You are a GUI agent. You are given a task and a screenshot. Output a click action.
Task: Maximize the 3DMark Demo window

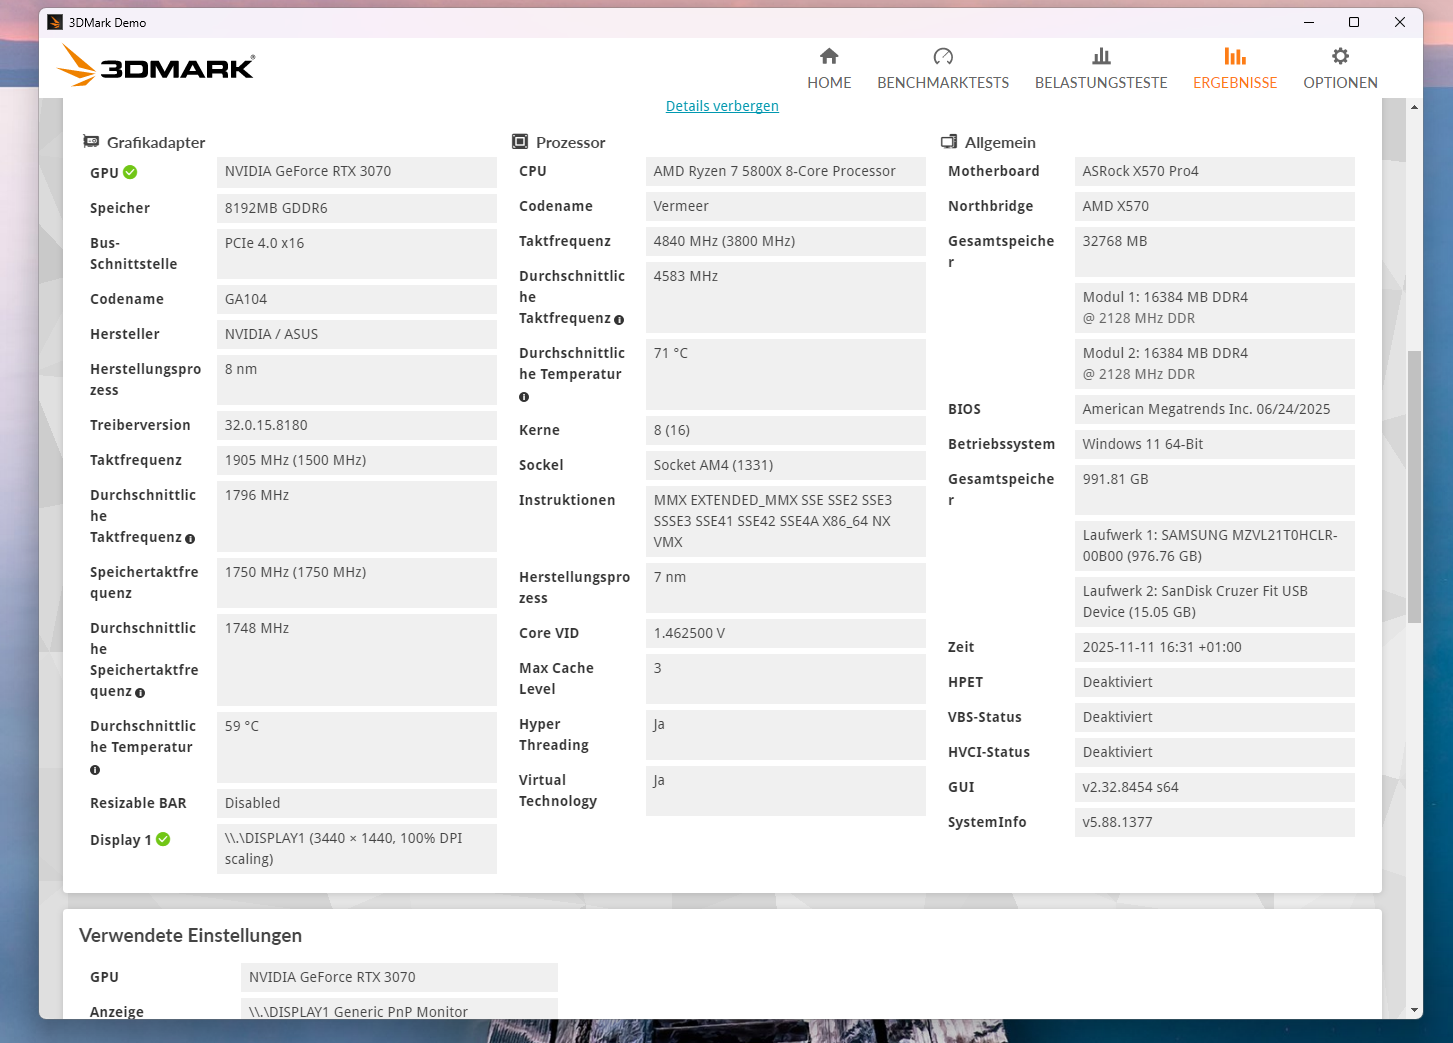click(x=1354, y=22)
